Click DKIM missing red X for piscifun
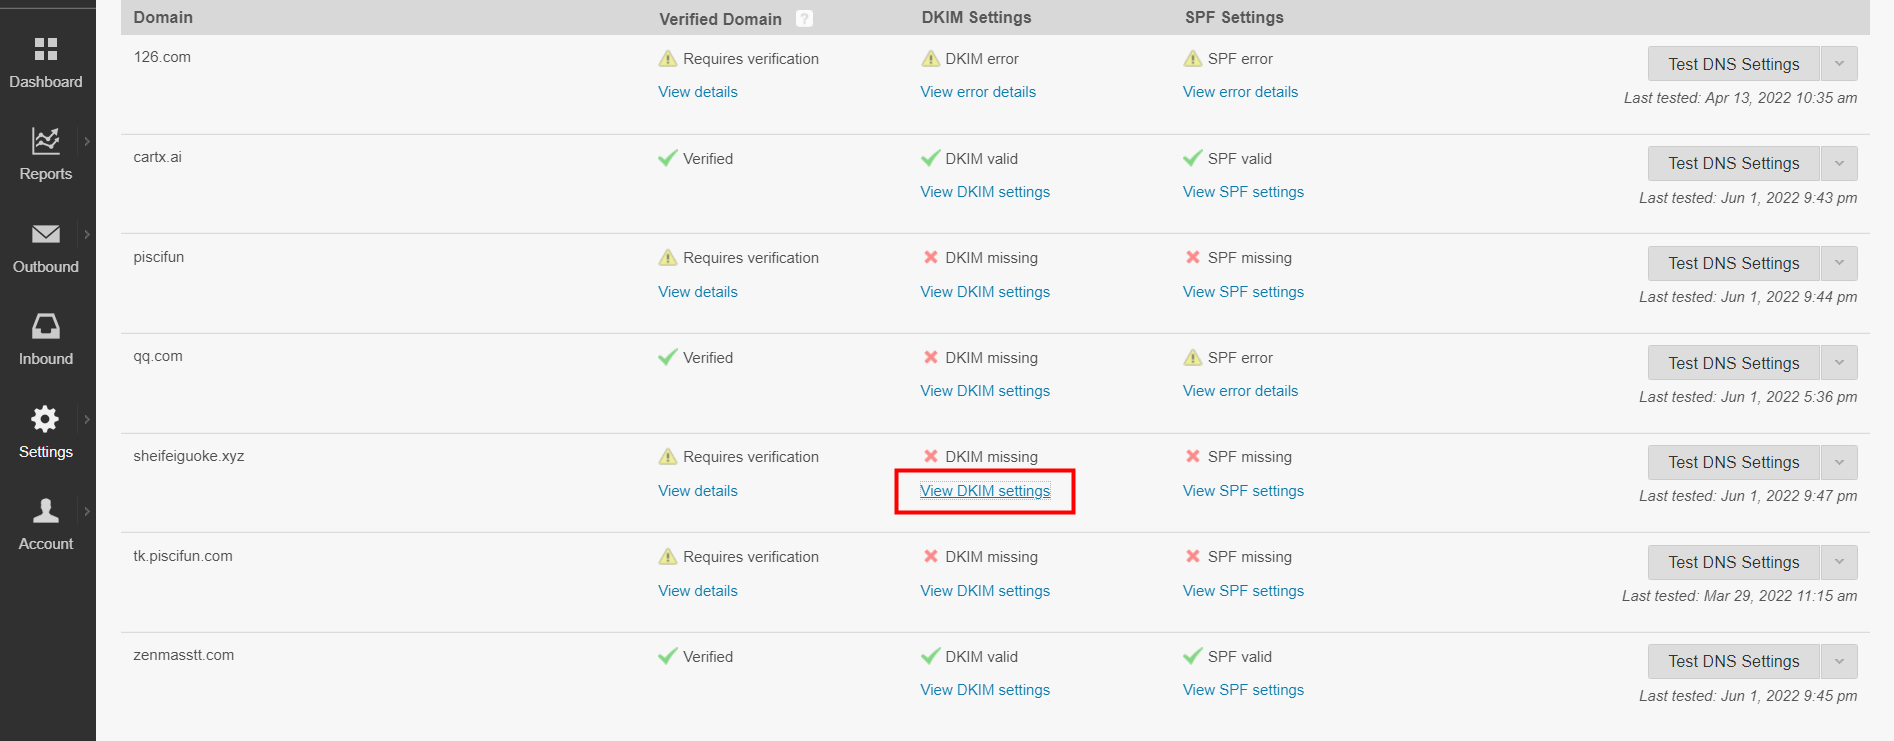 tap(931, 257)
